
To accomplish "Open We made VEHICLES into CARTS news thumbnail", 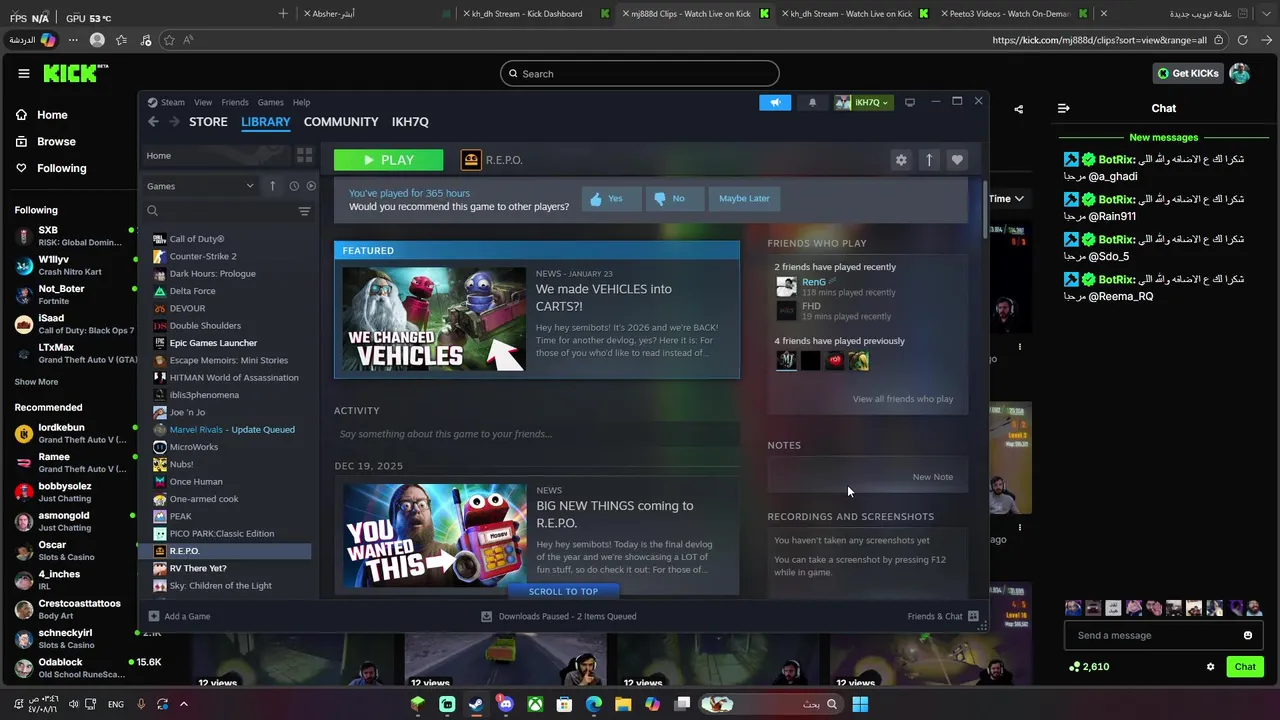I will click(434, 319).
